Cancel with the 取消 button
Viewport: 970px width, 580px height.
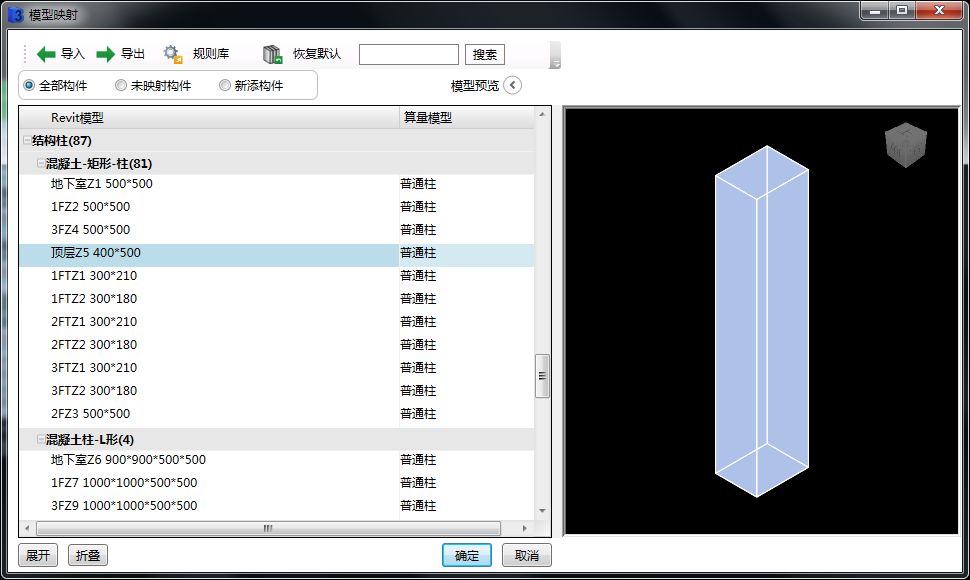coord(526,555)
